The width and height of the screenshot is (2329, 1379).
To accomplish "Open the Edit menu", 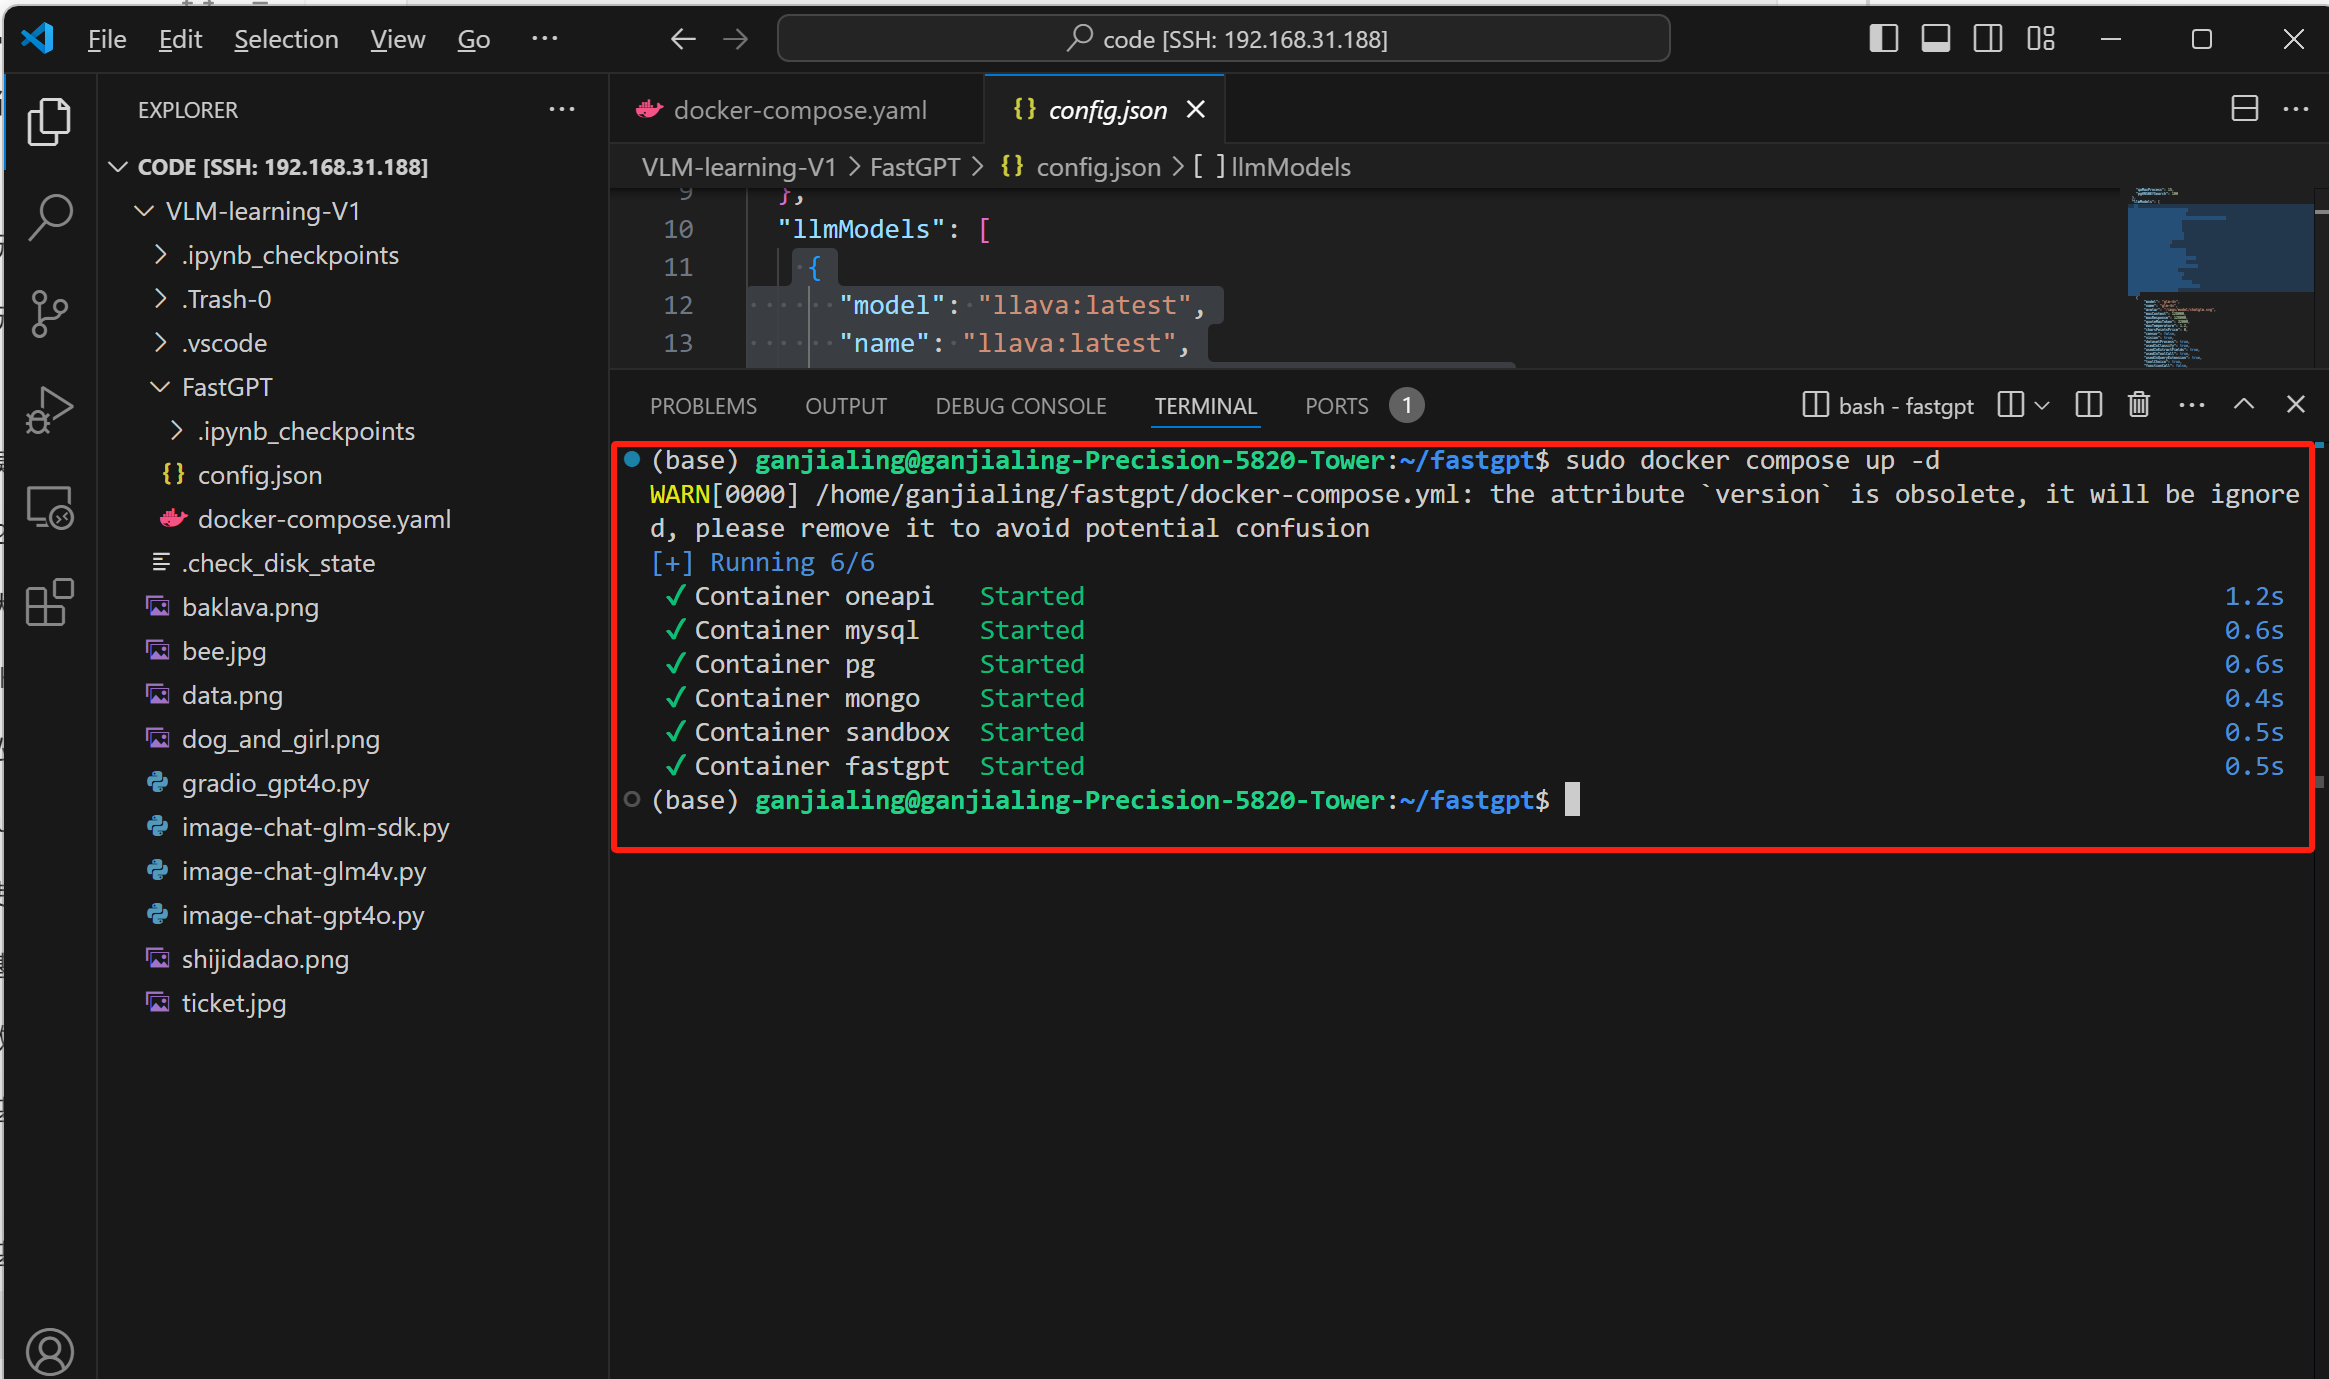I will [x=180, y=39].
